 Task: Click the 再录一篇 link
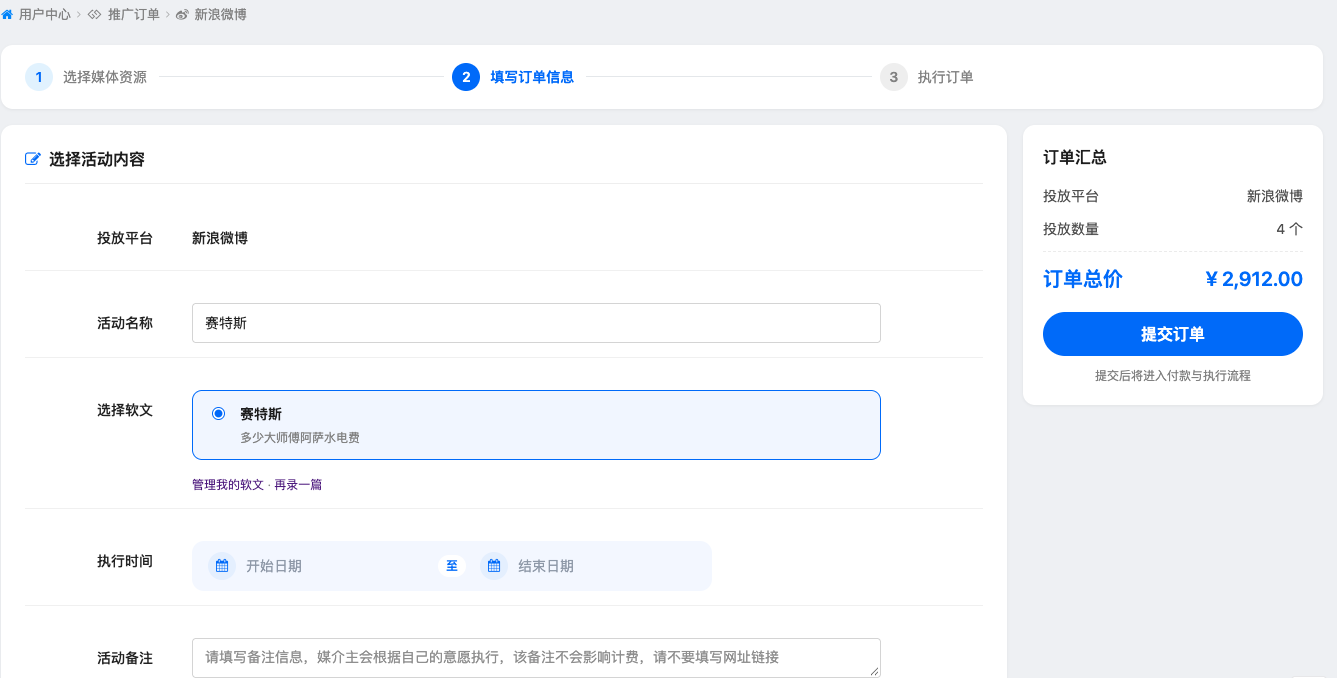click(x=298, y=485)
